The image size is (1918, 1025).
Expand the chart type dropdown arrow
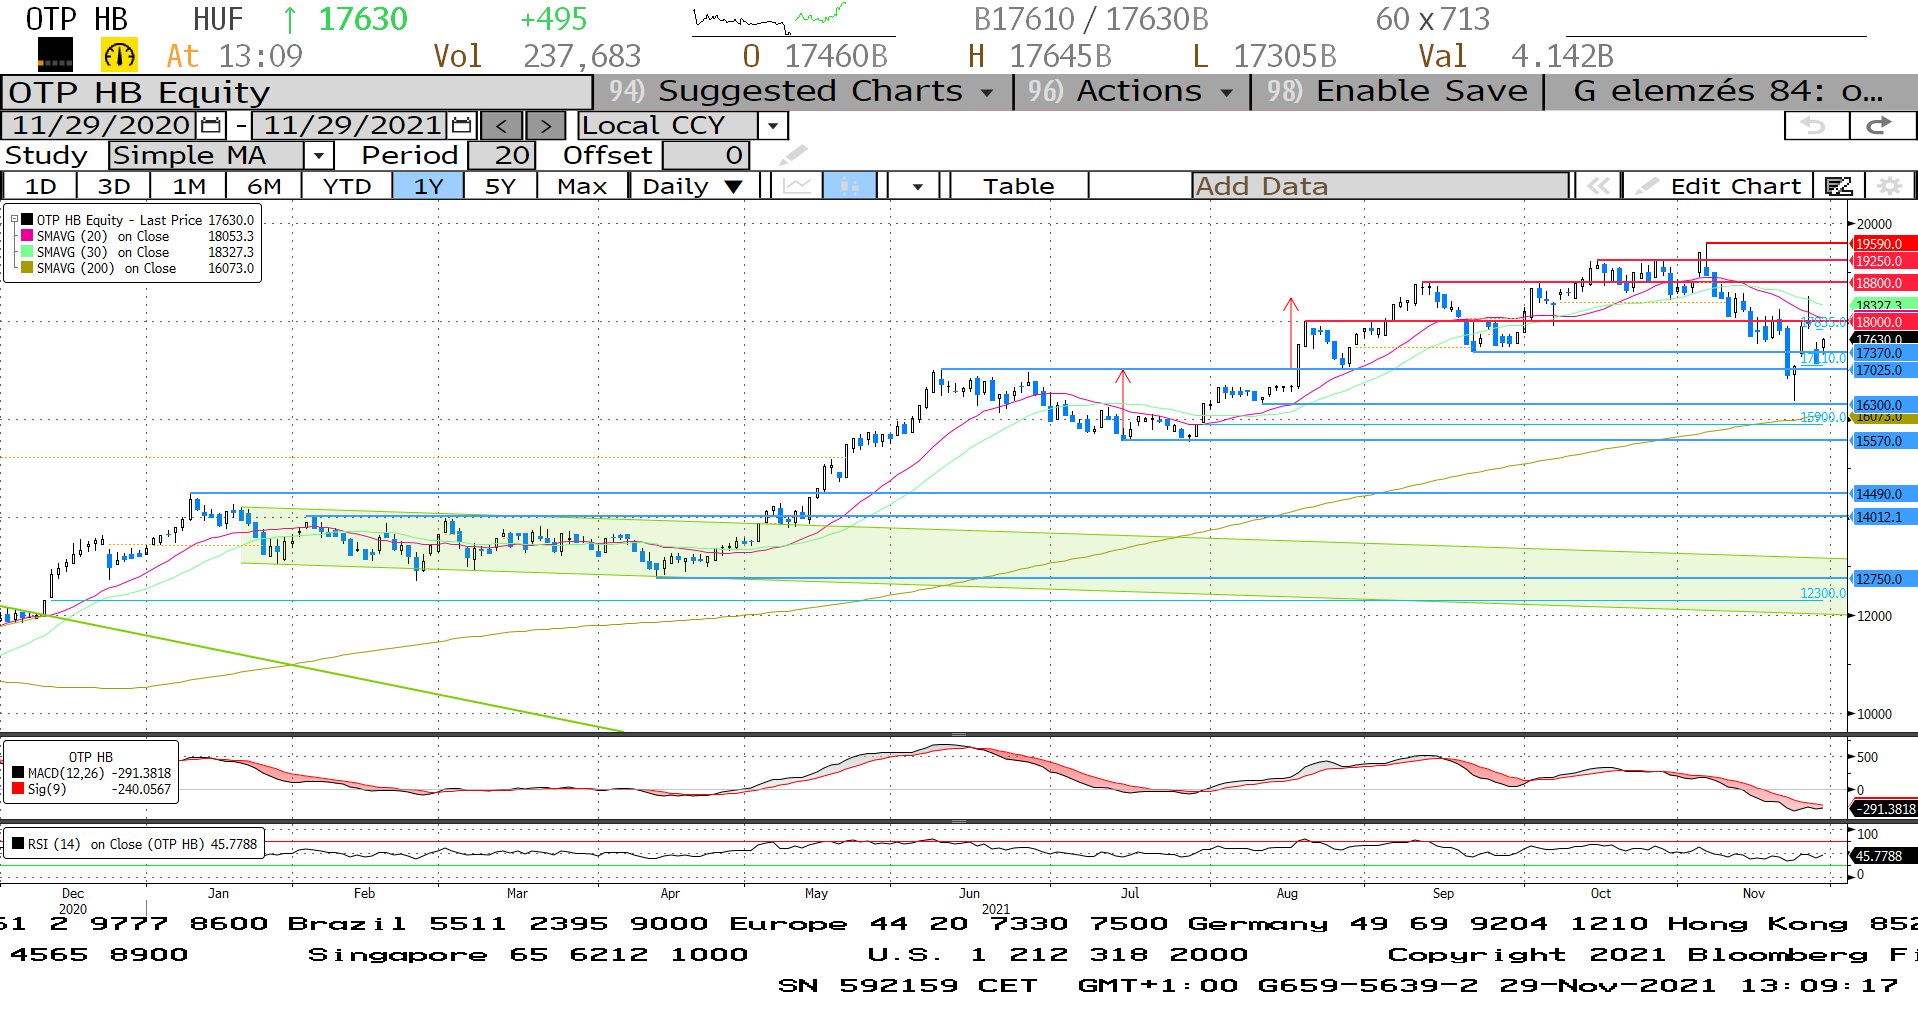tap(917, 186)
